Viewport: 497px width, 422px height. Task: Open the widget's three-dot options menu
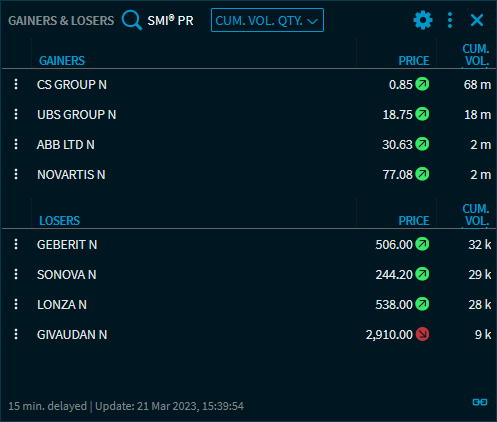coord(450,20)
